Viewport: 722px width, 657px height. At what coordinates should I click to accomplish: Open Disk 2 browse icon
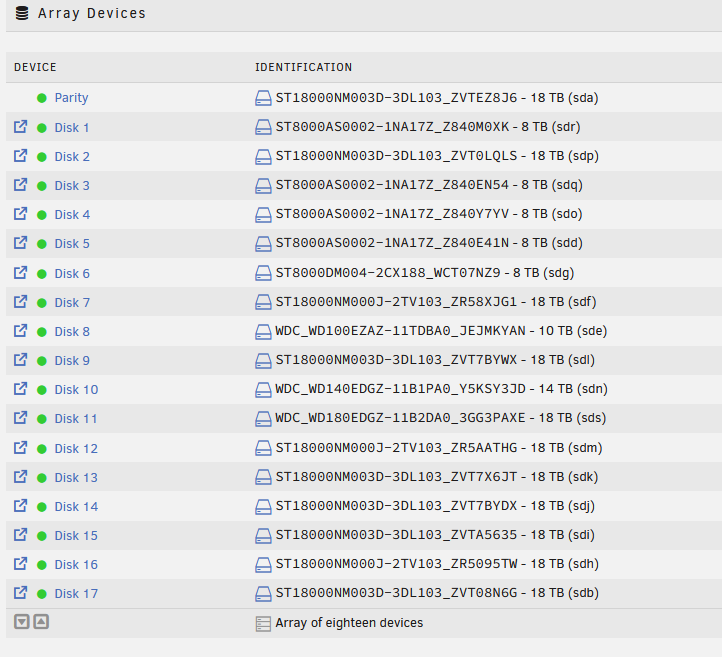point(20,156)
